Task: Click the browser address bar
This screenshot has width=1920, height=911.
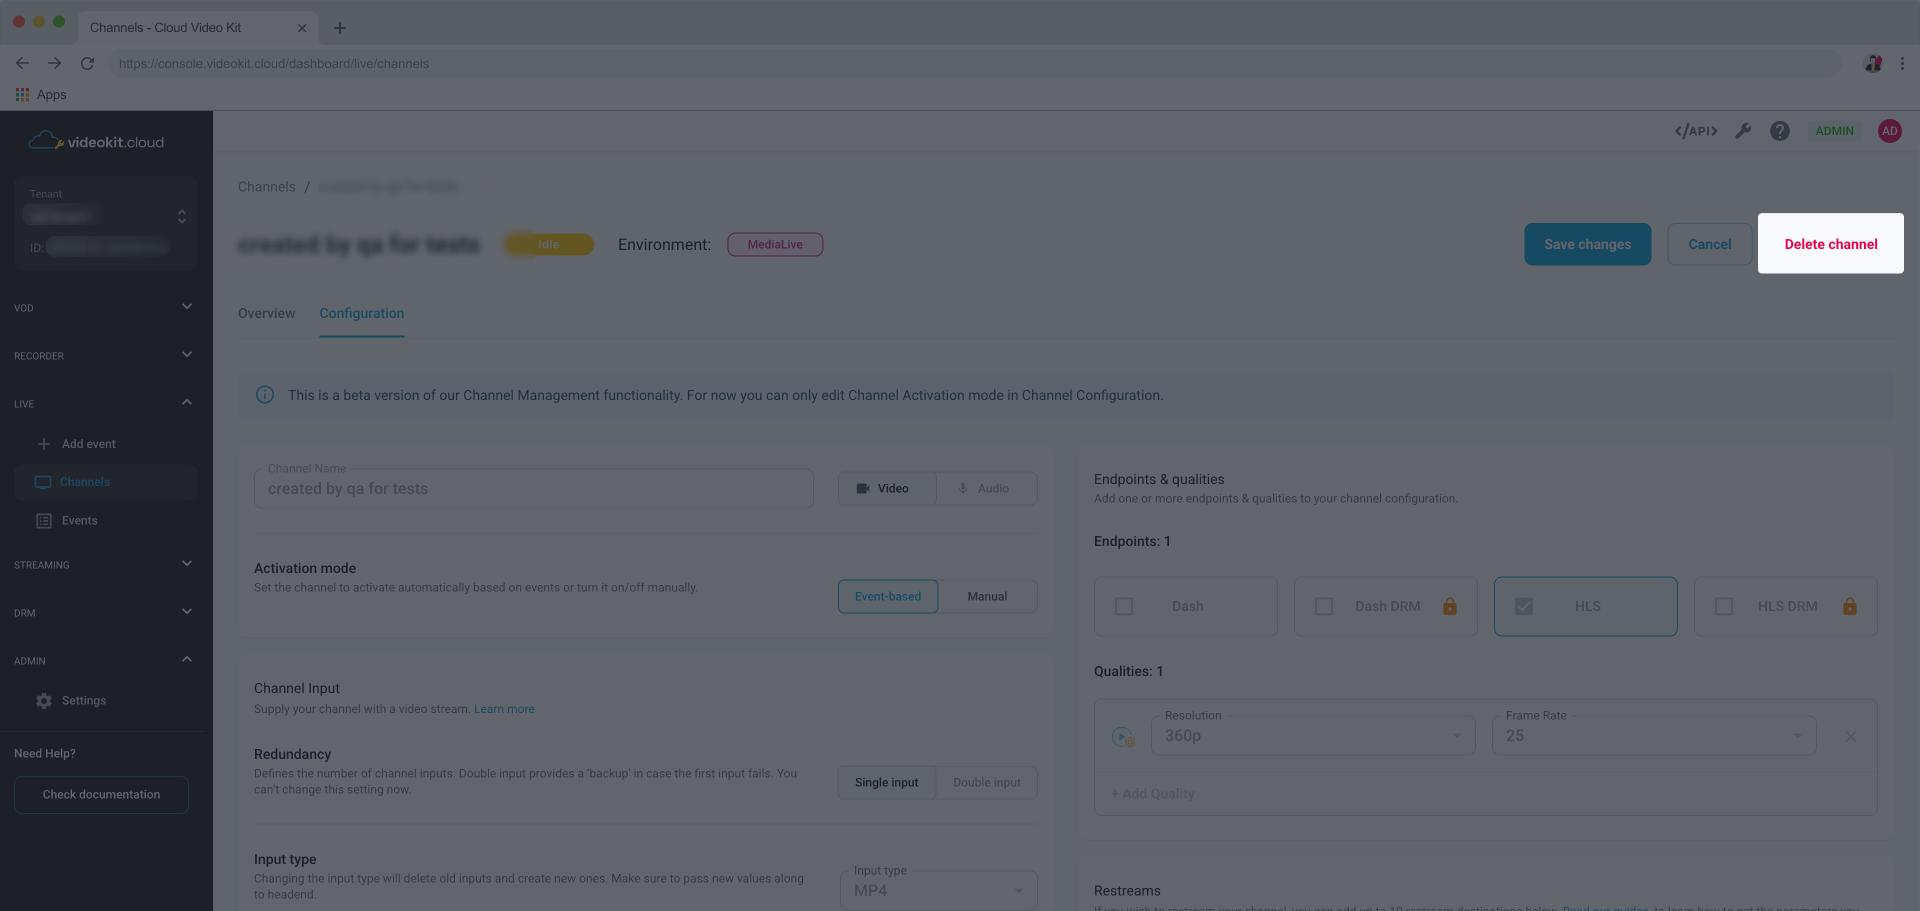Action: point(975,63)
